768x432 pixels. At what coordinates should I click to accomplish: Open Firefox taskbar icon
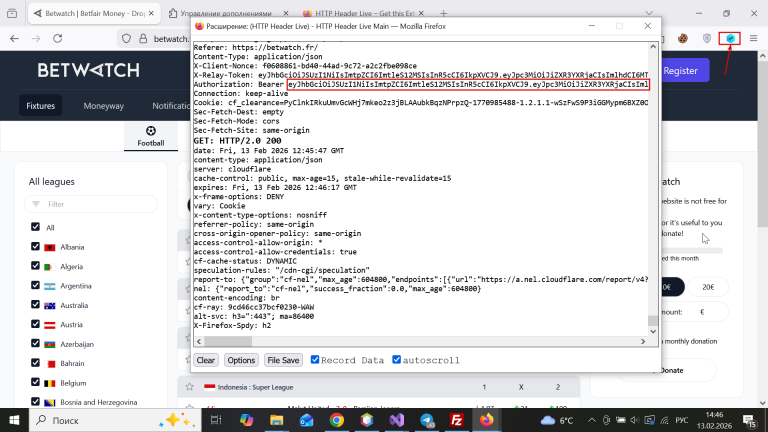pyautogui.click(x=486, y=420)
